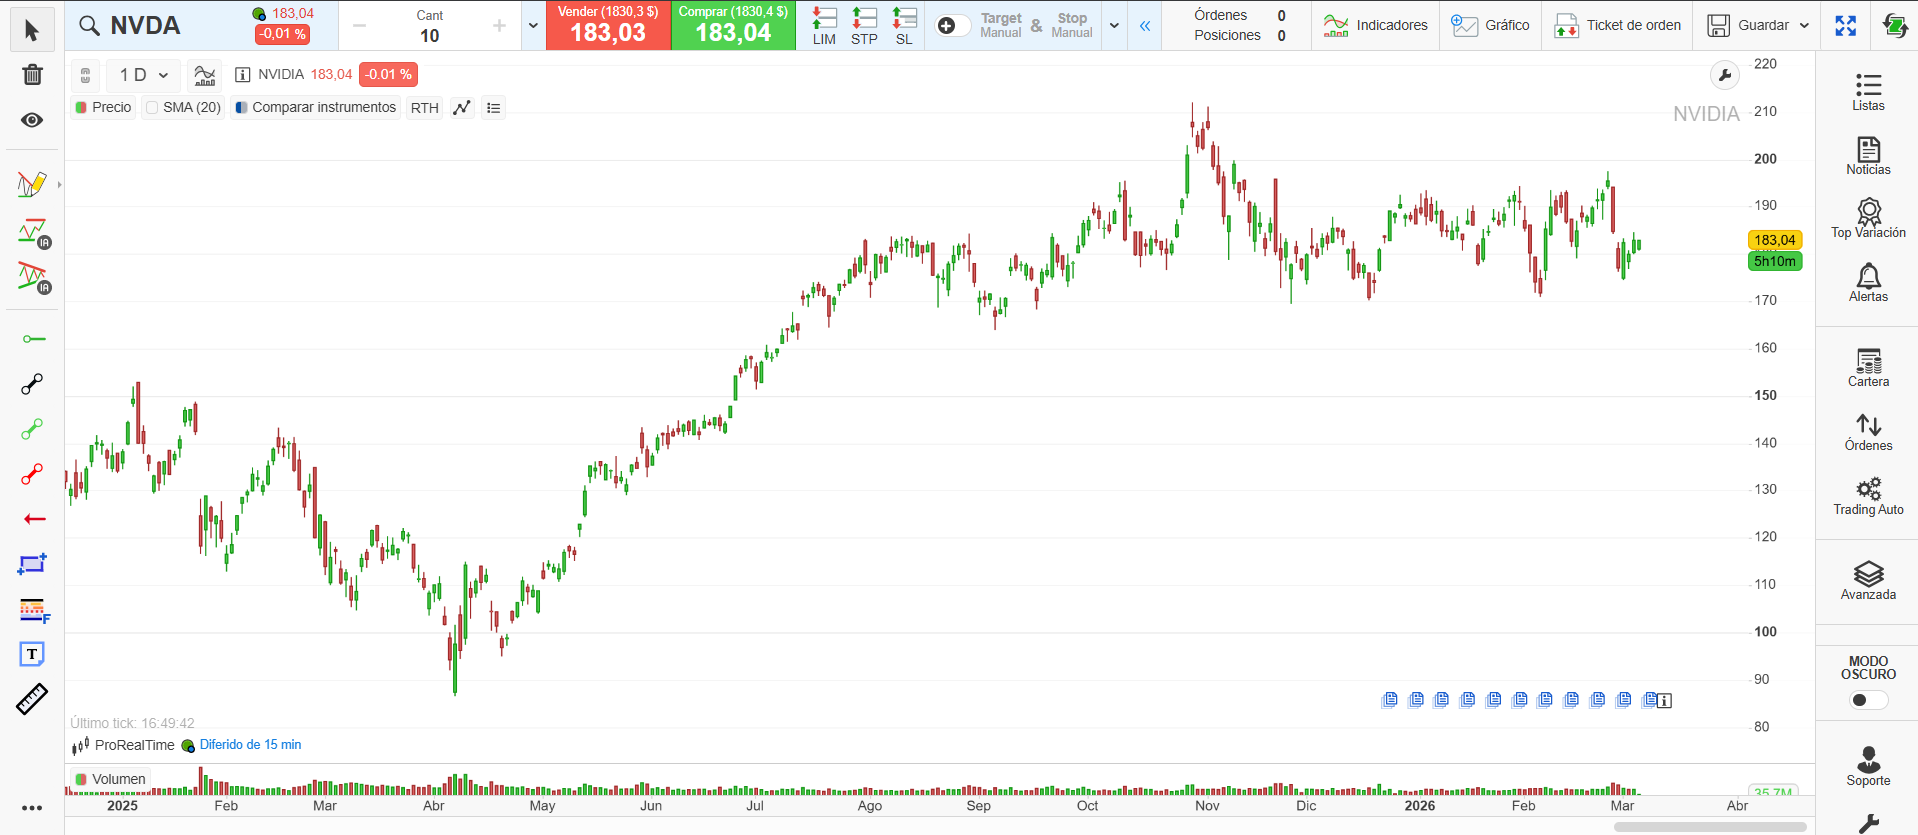This screenshot has height=835, width=1918.
Task: Click the green Comprar 183,04 button
Action: point(733,26)
